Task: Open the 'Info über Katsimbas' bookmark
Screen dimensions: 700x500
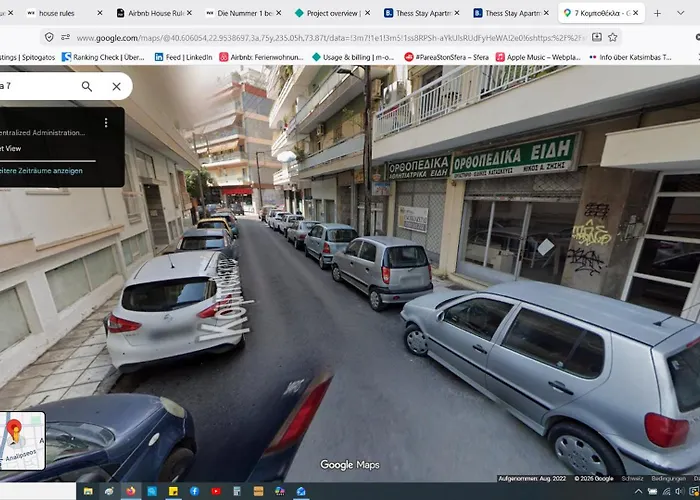Action: pyautogui.click(x=630, y=57)
